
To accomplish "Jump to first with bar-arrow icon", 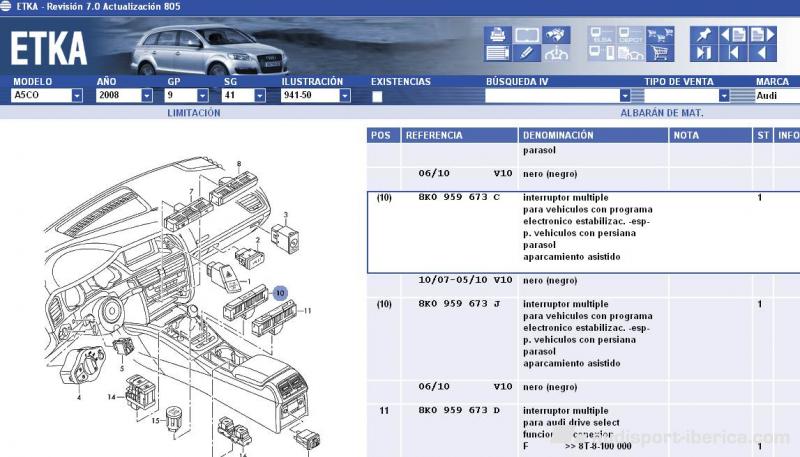I will pyautogui.click(x=733, y=53).
